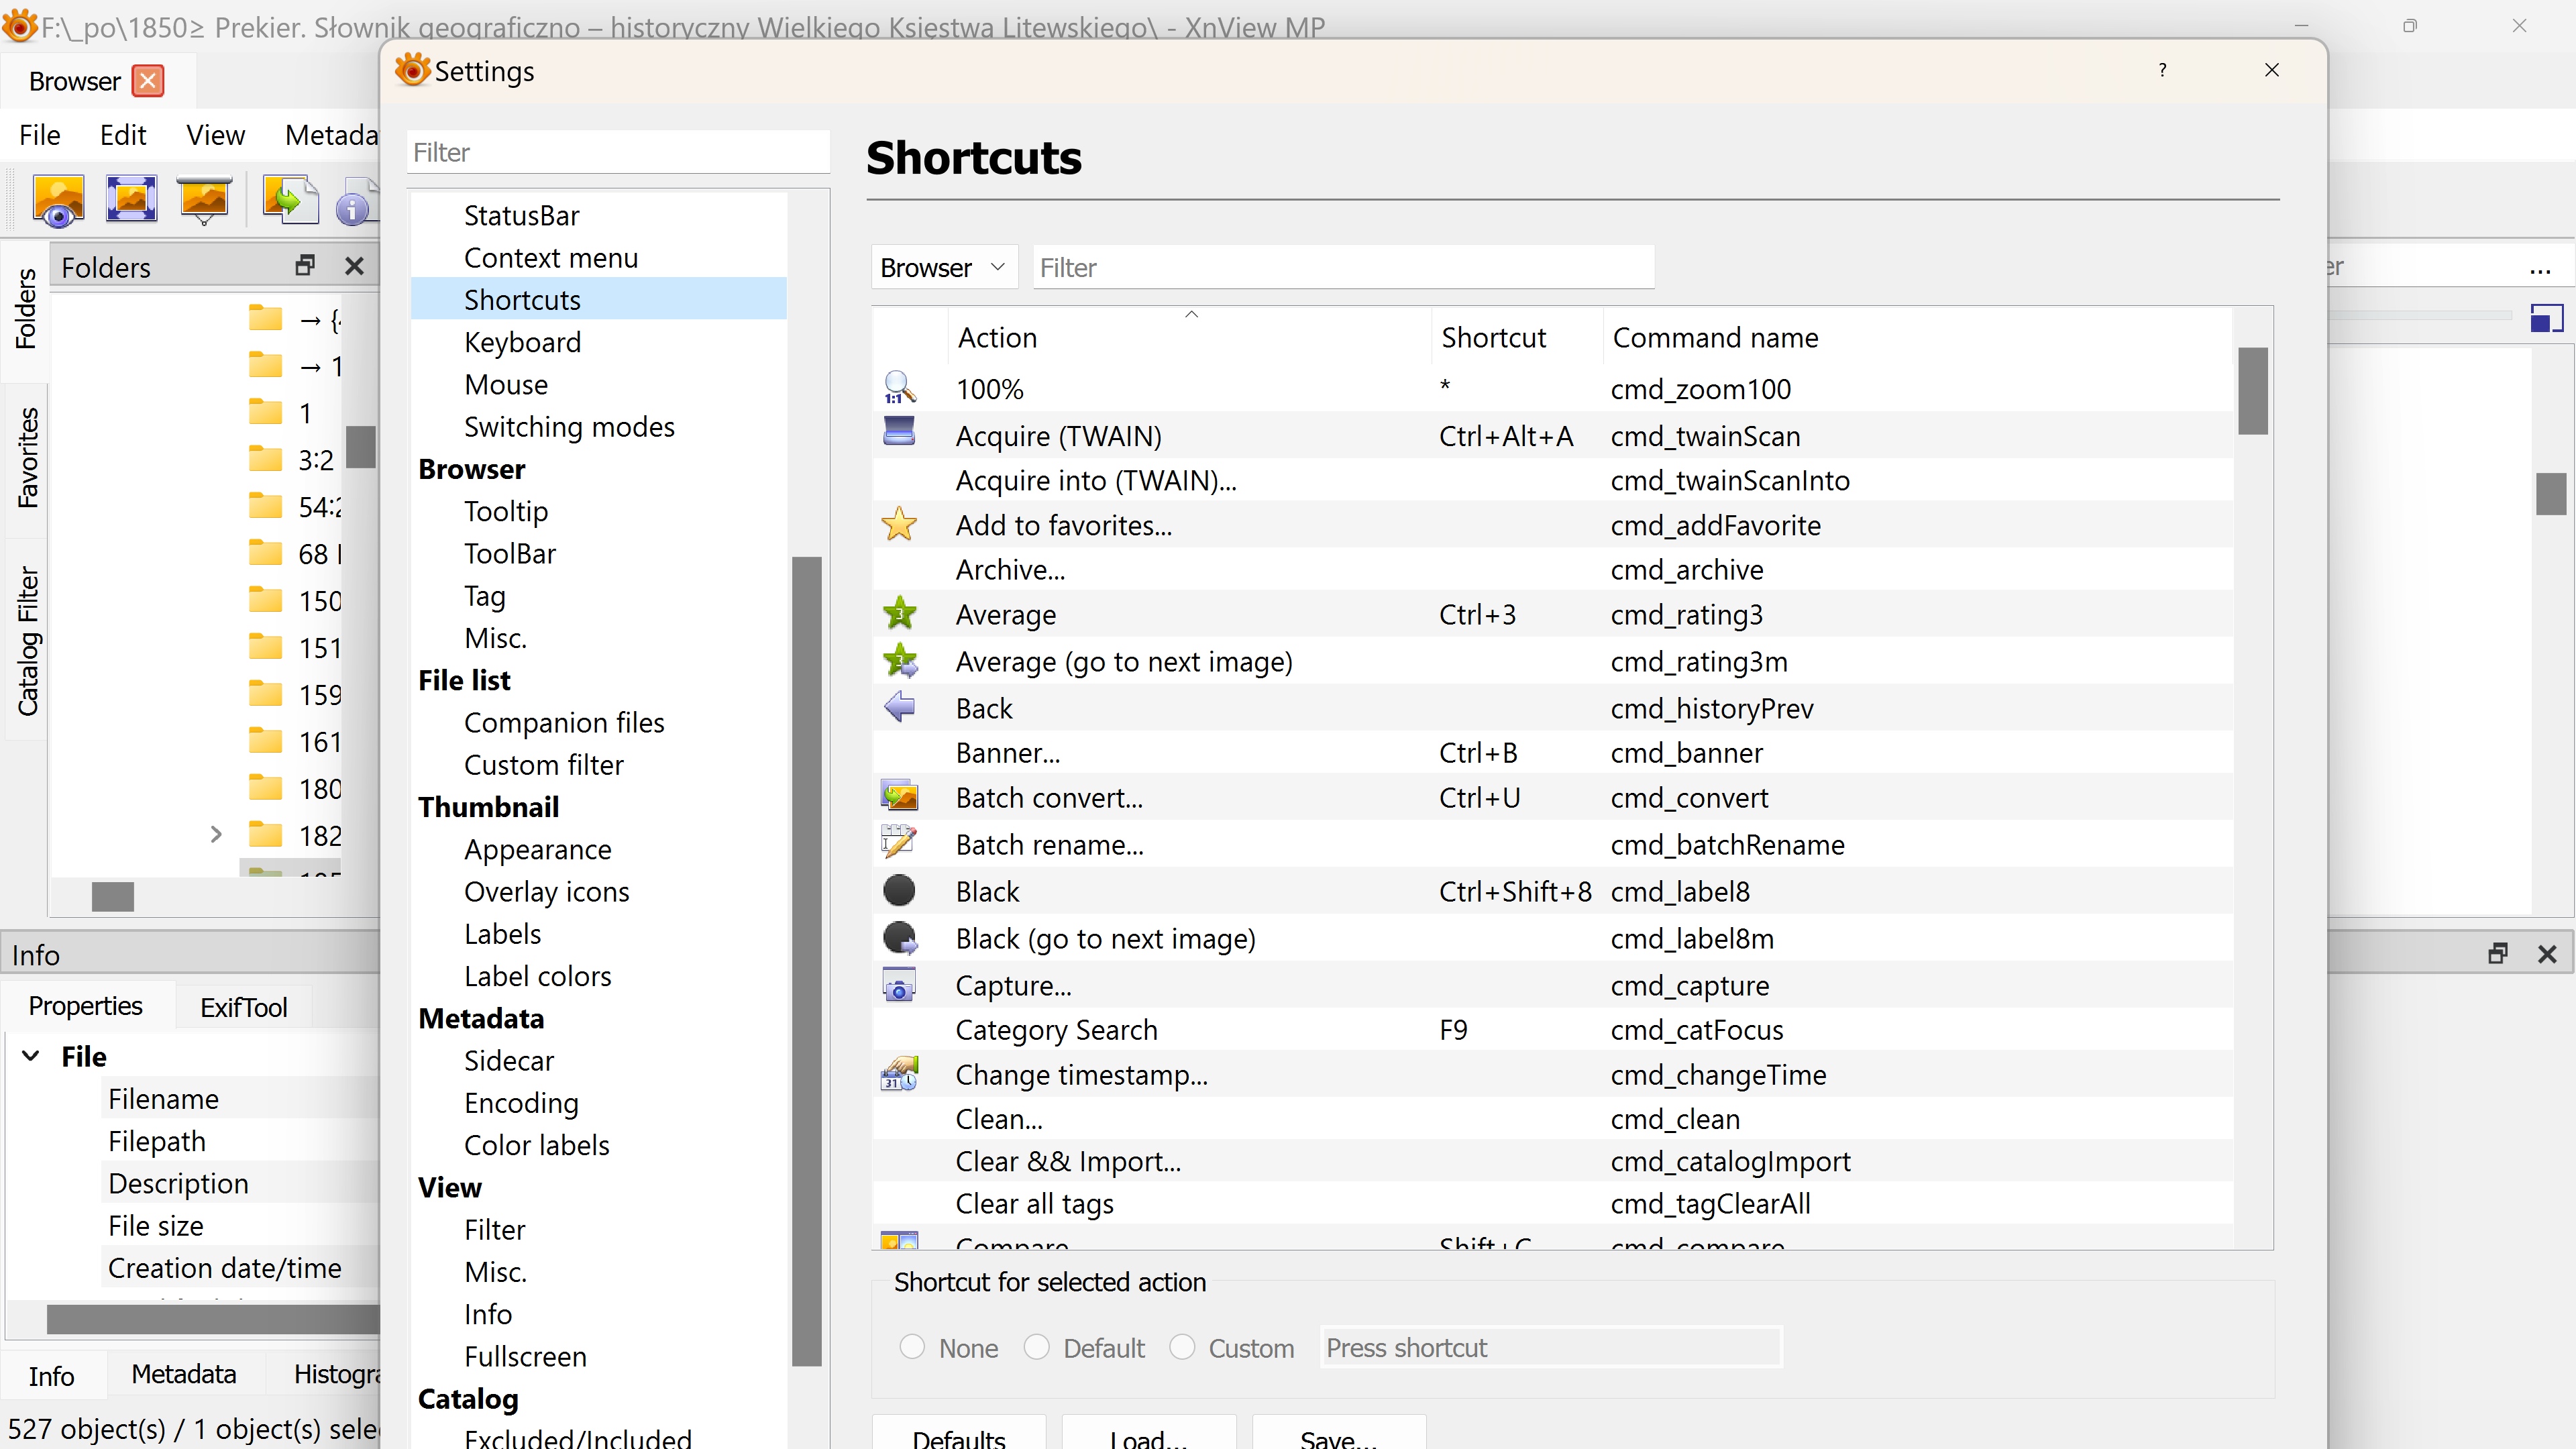Click the Press shortcut input field
The height and width of the screenshot is (1449, 2576).
click(x=1550, y=1347)
